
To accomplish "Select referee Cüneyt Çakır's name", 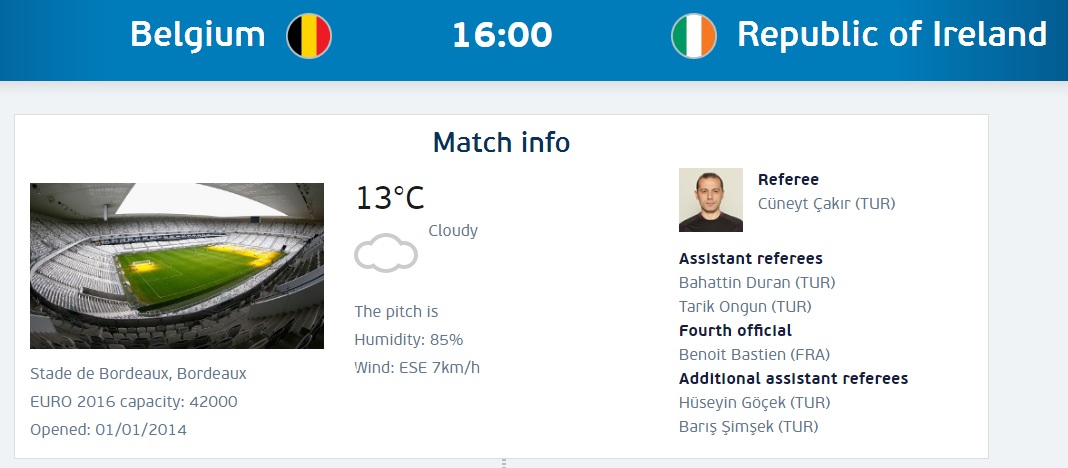I will click(x=826, y=204).
